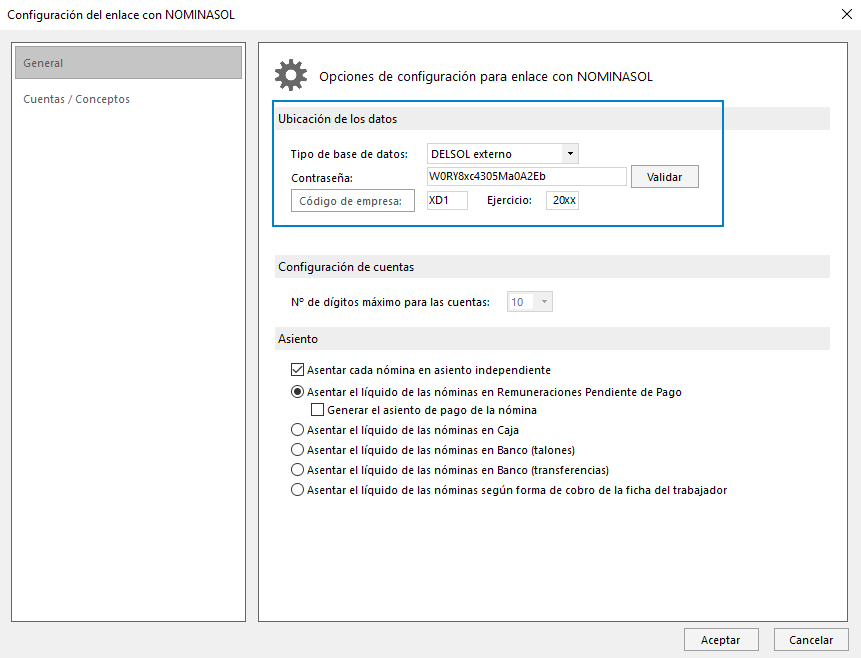Click the Aceptar button
This screenshot has width=861, height=658.
(721, 640)
